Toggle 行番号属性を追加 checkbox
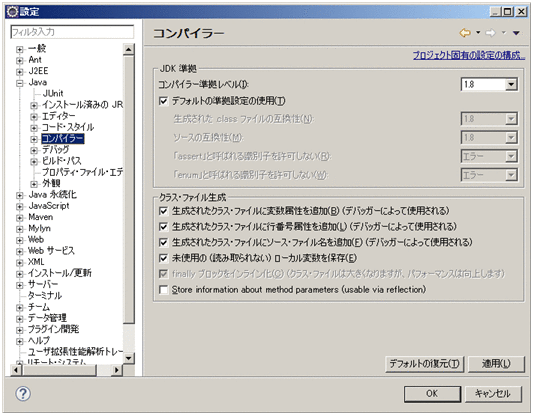This screenshot has height=417, width=535. coord(163,227)
